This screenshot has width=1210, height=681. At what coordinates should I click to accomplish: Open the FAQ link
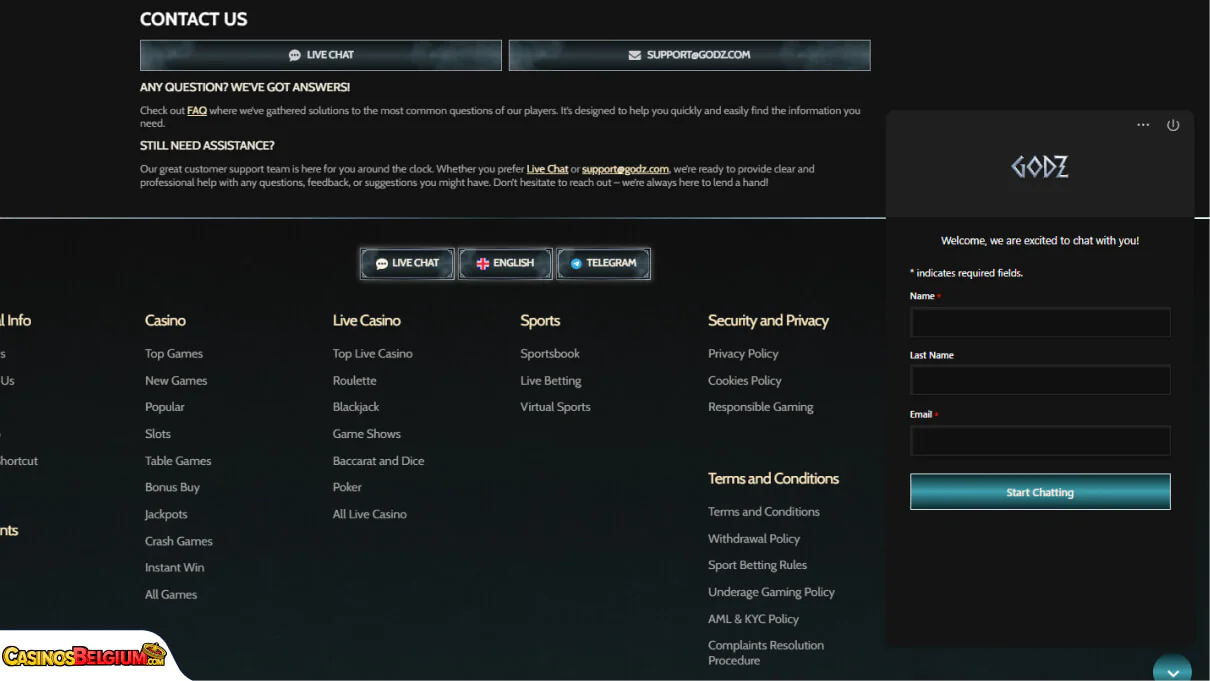[197, 111]
